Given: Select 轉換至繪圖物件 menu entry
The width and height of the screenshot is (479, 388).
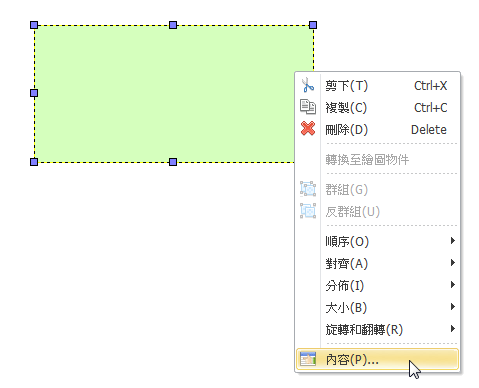Looking at the screenshot, I should (377, 160).
